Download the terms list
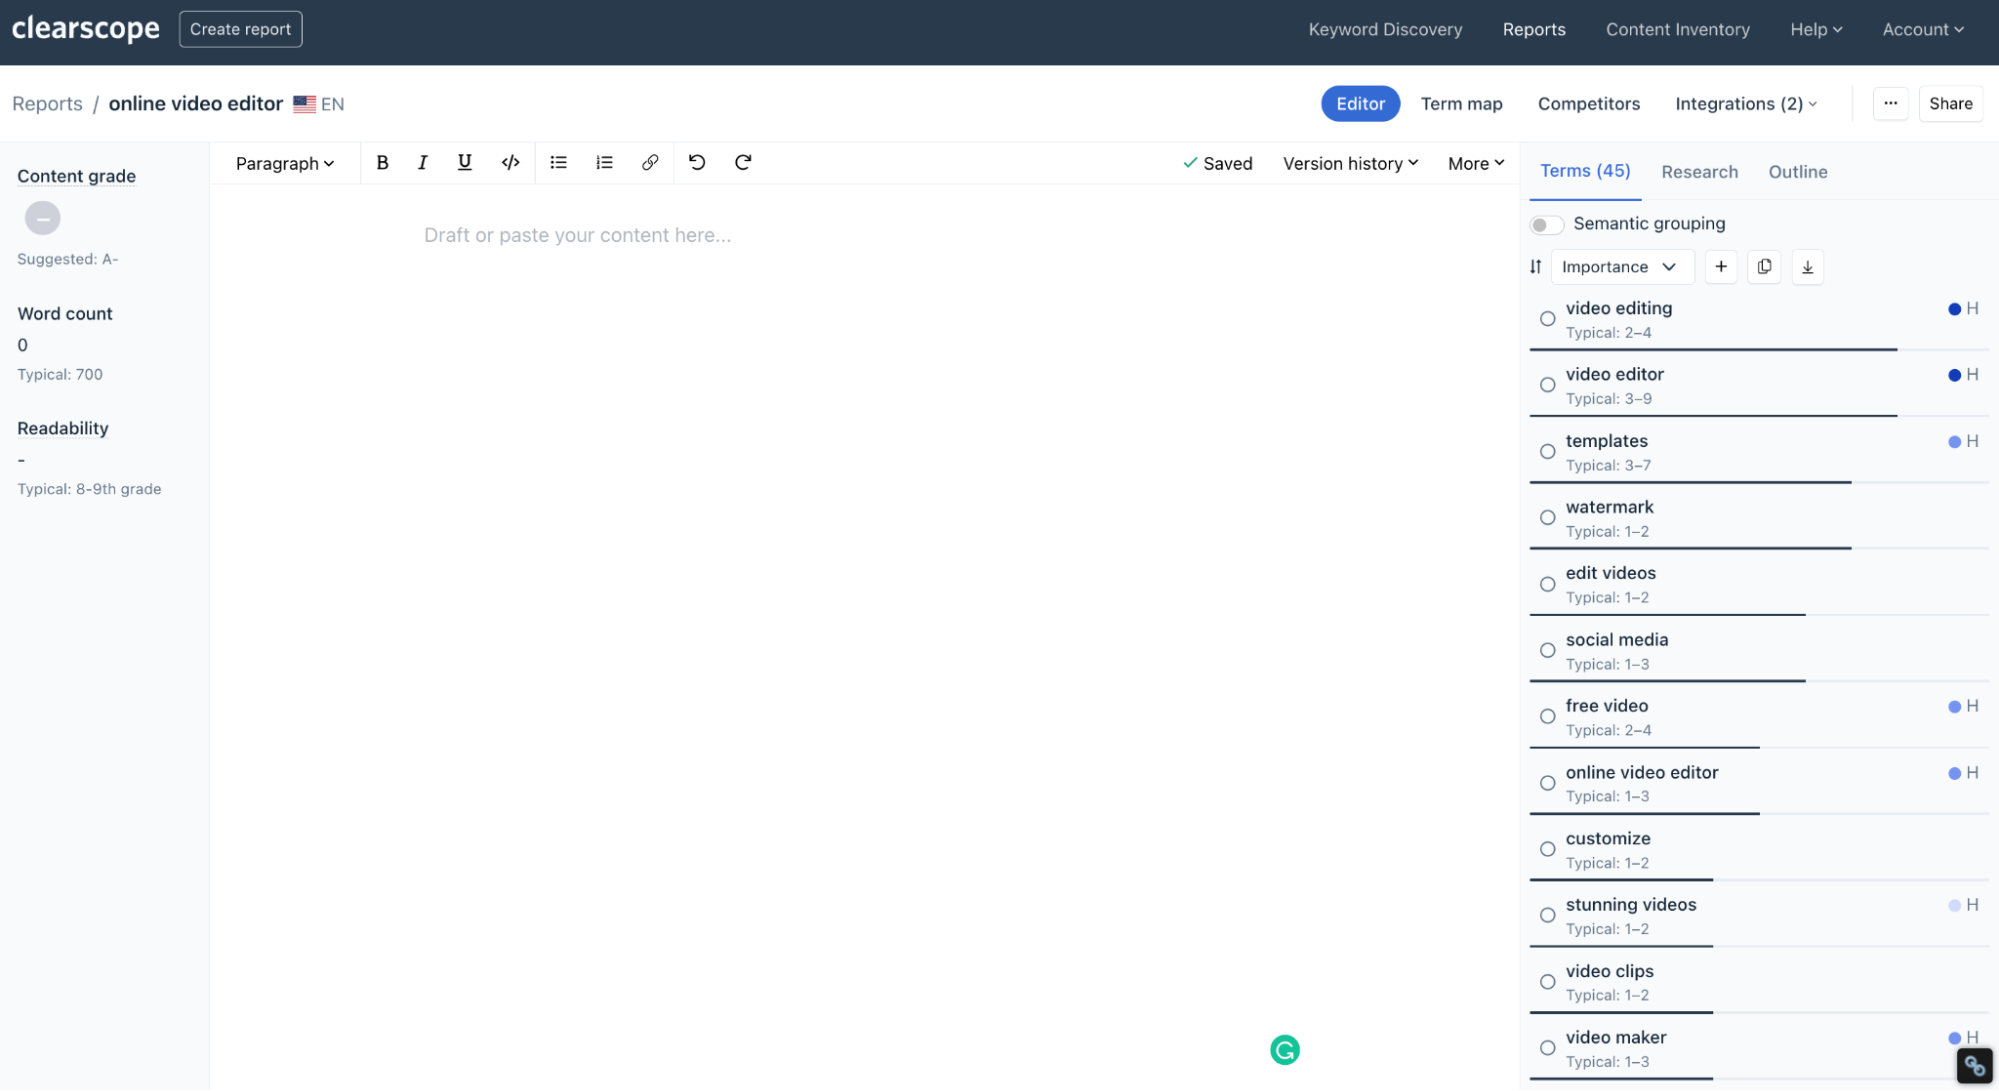Screen dimensions: 1999x1091 [1807, 267]
